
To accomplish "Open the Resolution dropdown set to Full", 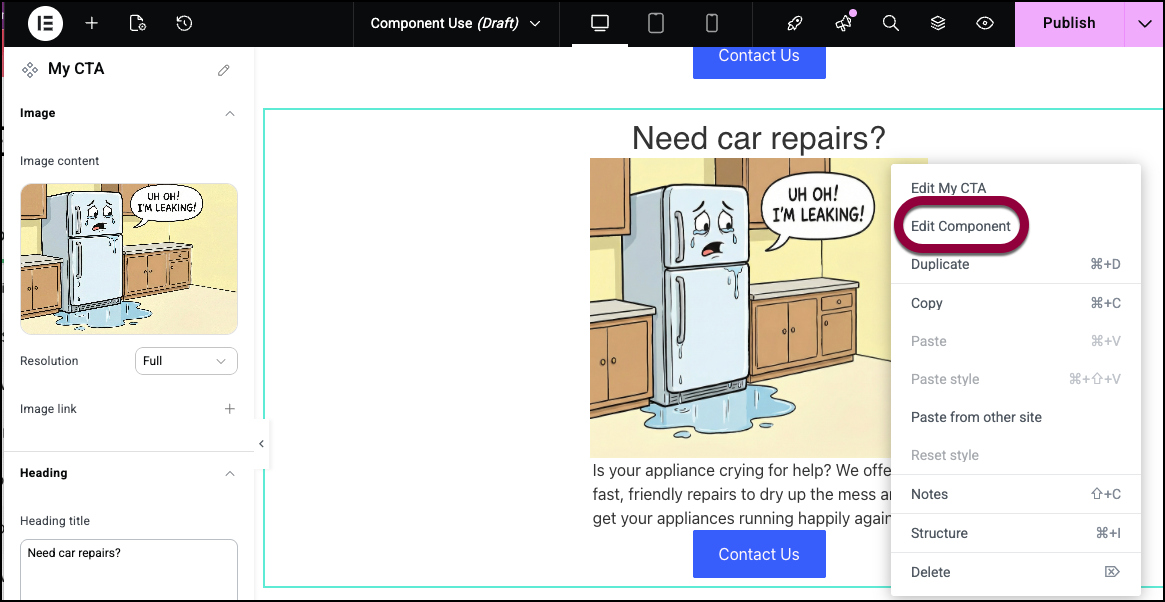I will (186, 361).
